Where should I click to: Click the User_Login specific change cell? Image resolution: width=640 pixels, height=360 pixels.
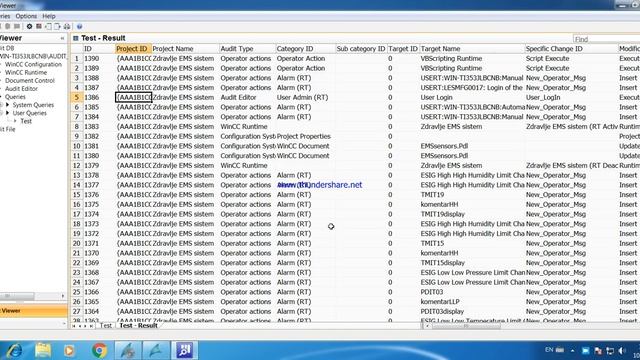coord(571,98)
